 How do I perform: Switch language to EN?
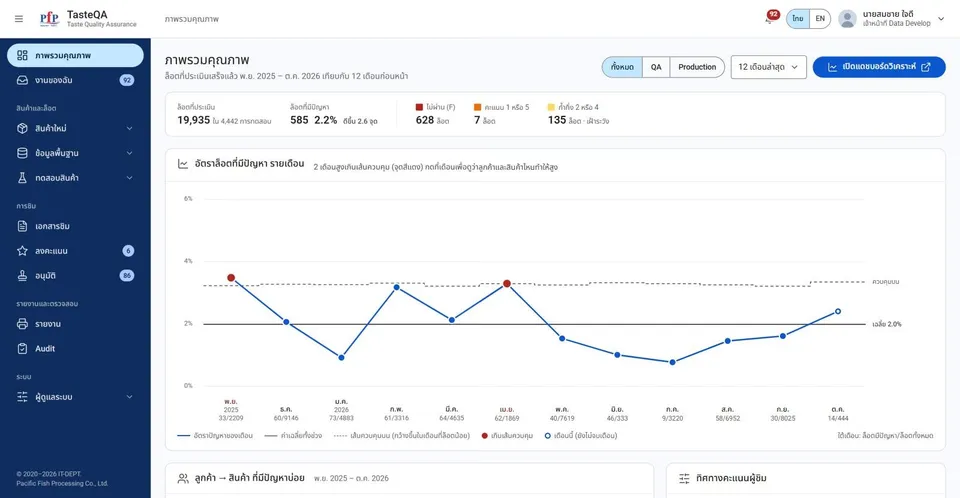click(x=820, y=18)
